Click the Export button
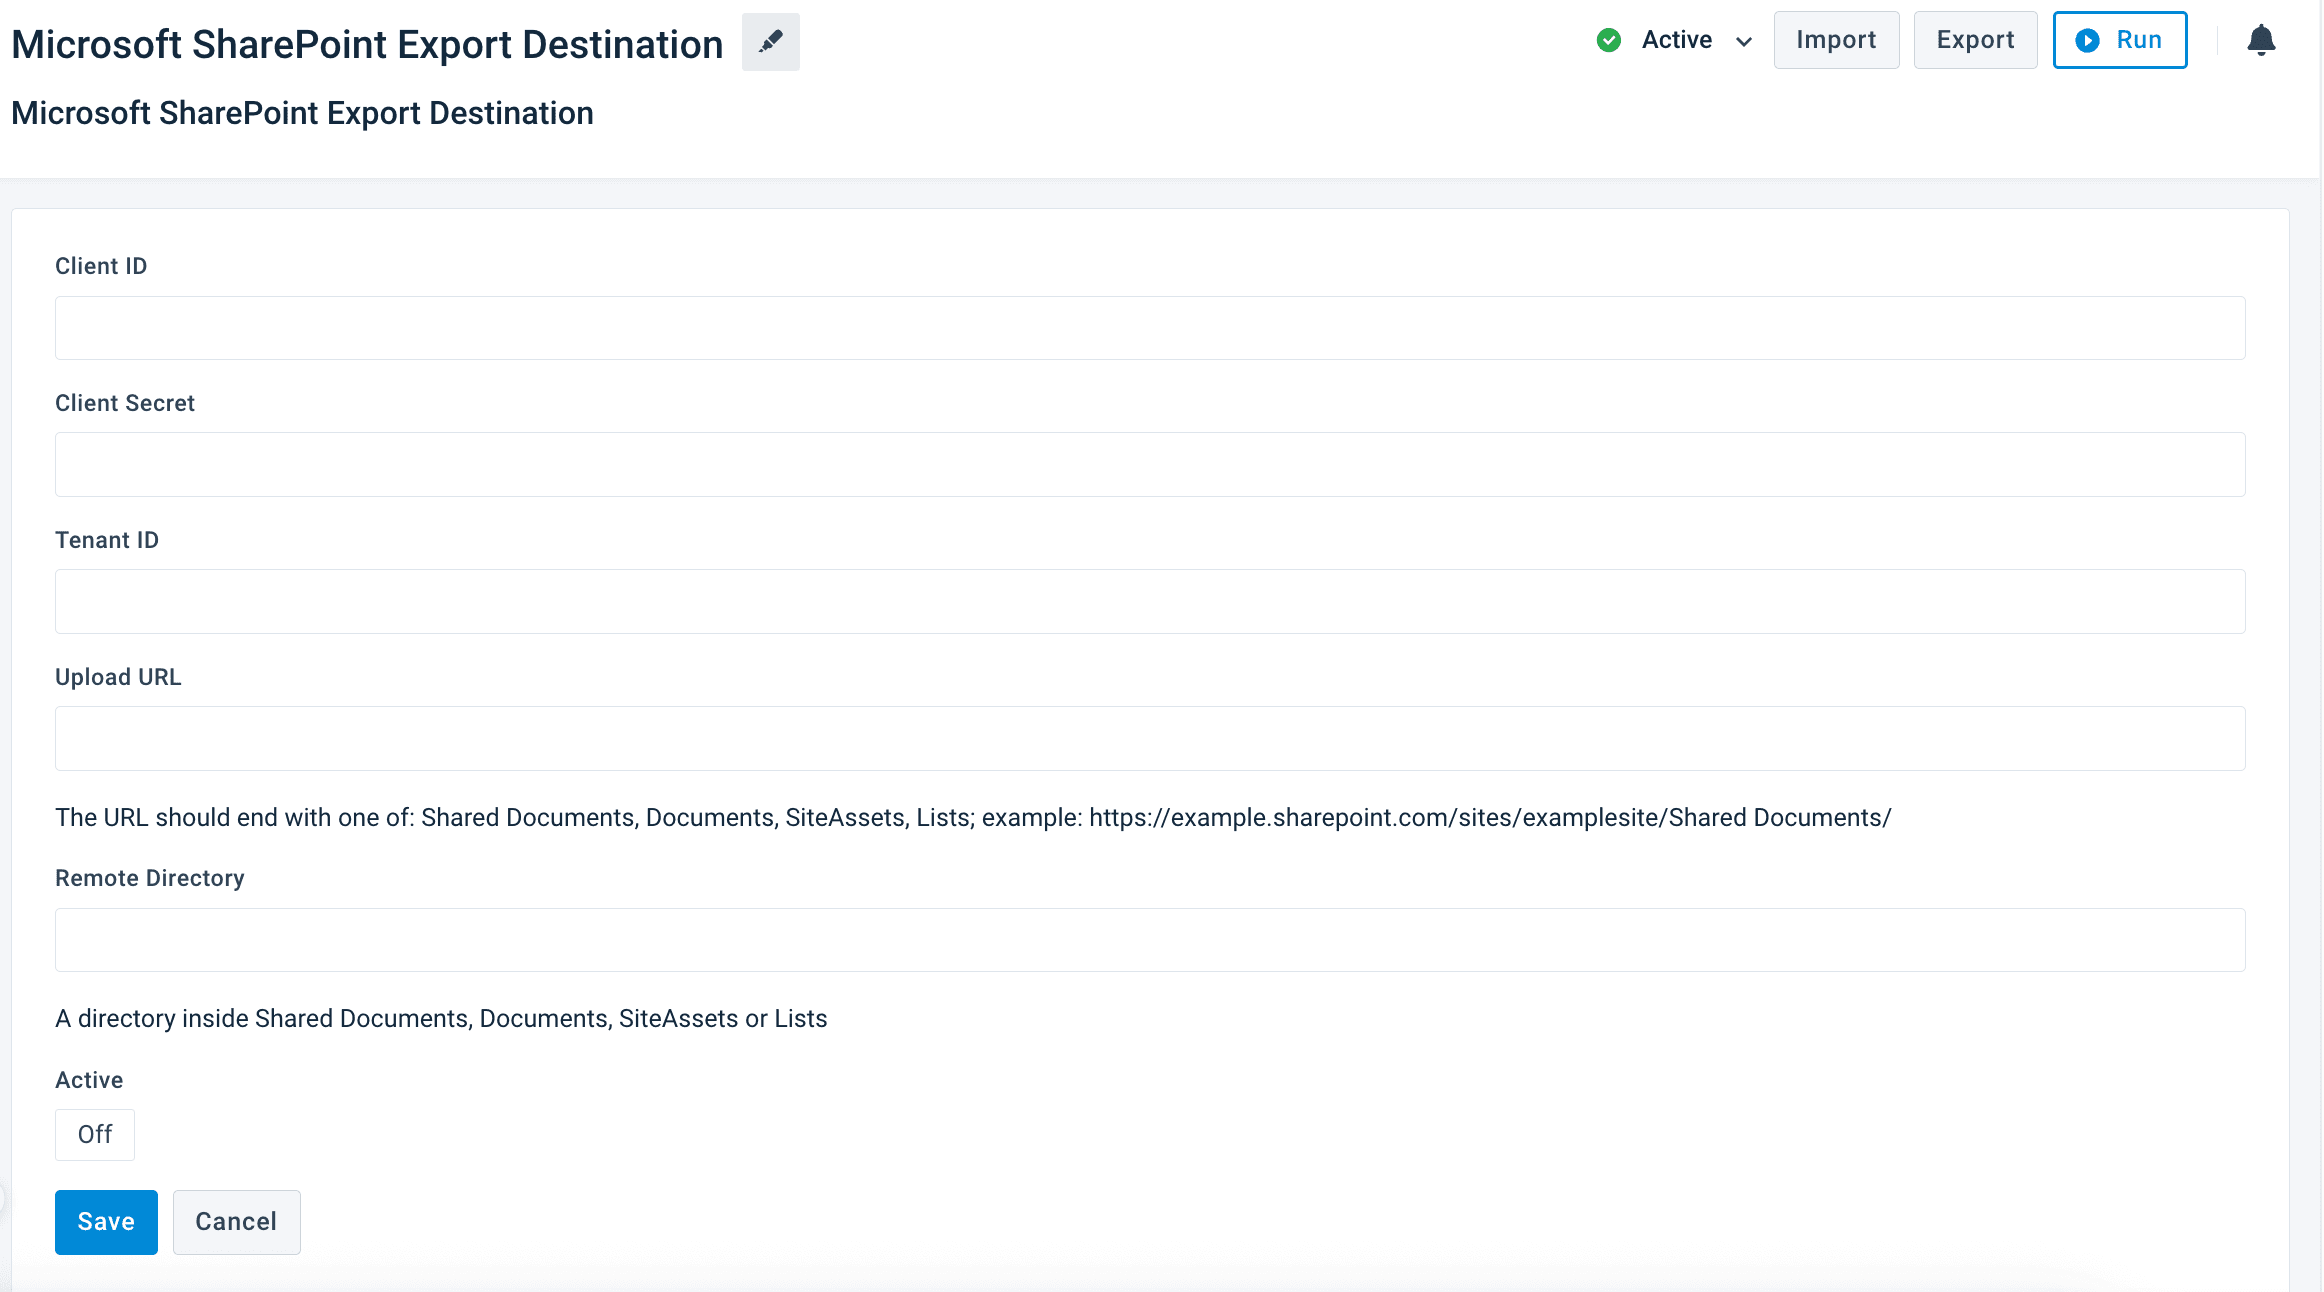The height and width of the screenshot is (1292, 2324). 1974,40
